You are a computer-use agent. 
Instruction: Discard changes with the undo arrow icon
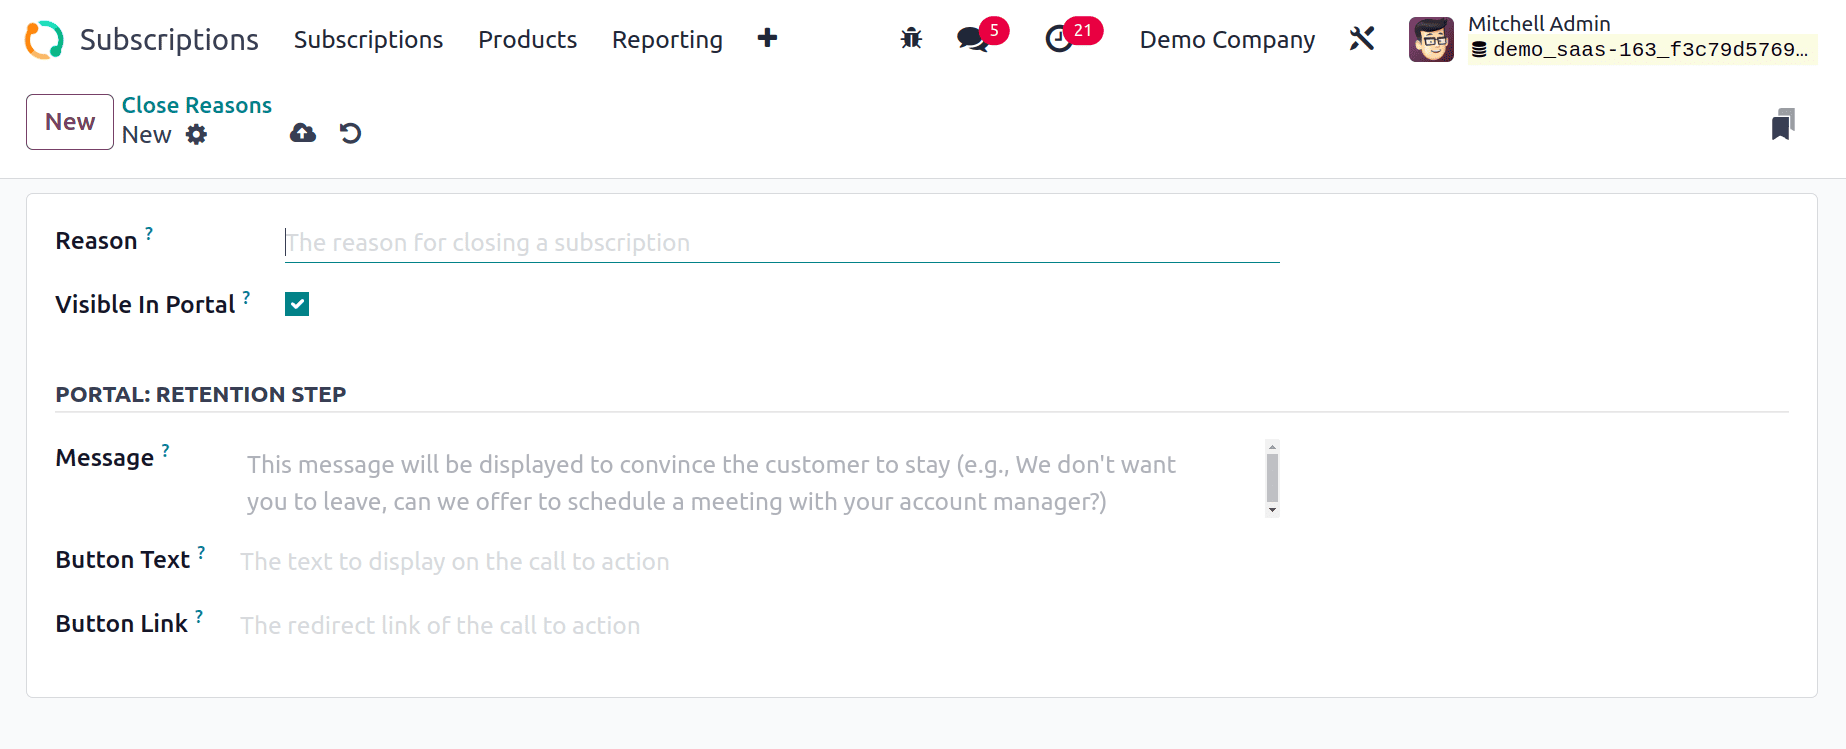[x=350, y=133]
